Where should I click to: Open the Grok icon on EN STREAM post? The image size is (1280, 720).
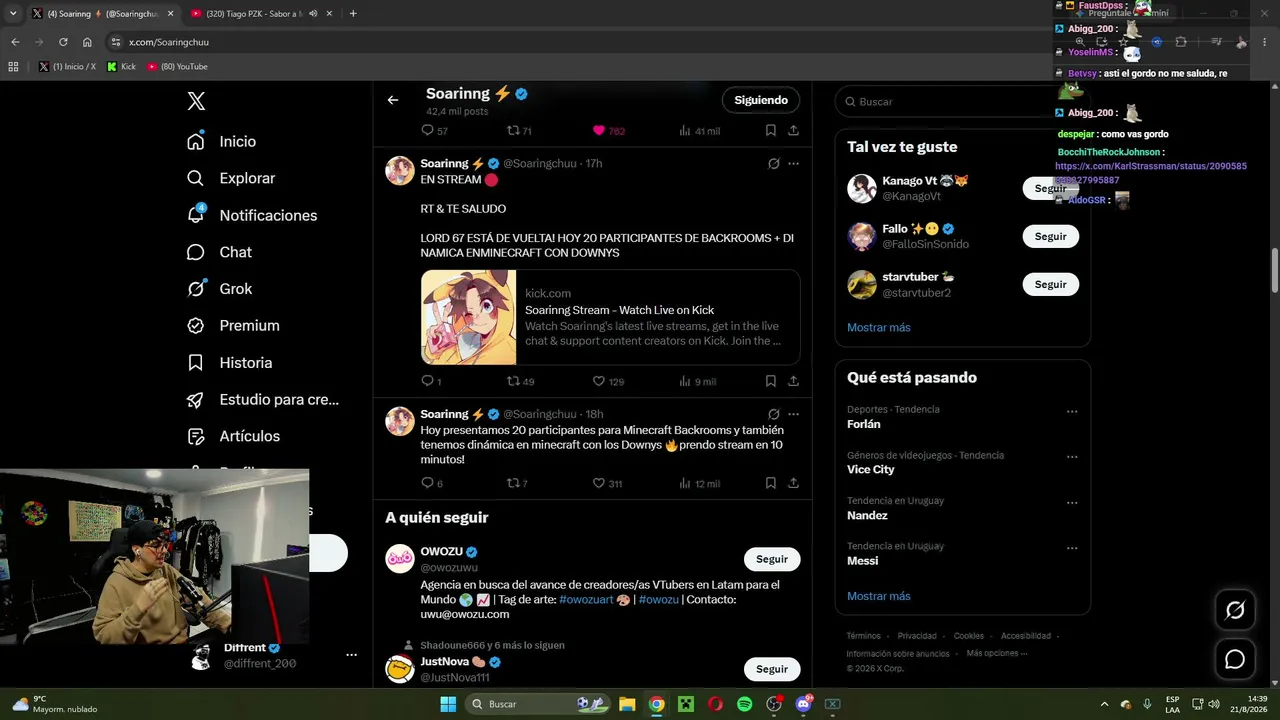coord(773,163)
